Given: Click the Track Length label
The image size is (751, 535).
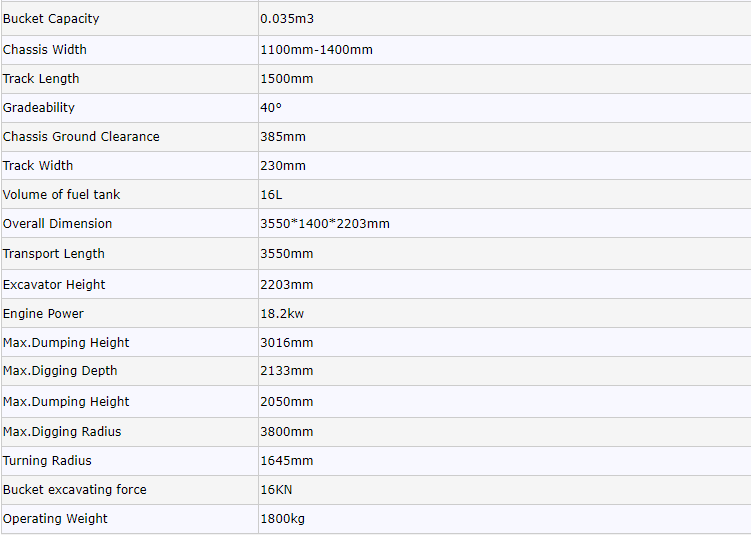Looking at the screenshot, I should click(41, 79).
